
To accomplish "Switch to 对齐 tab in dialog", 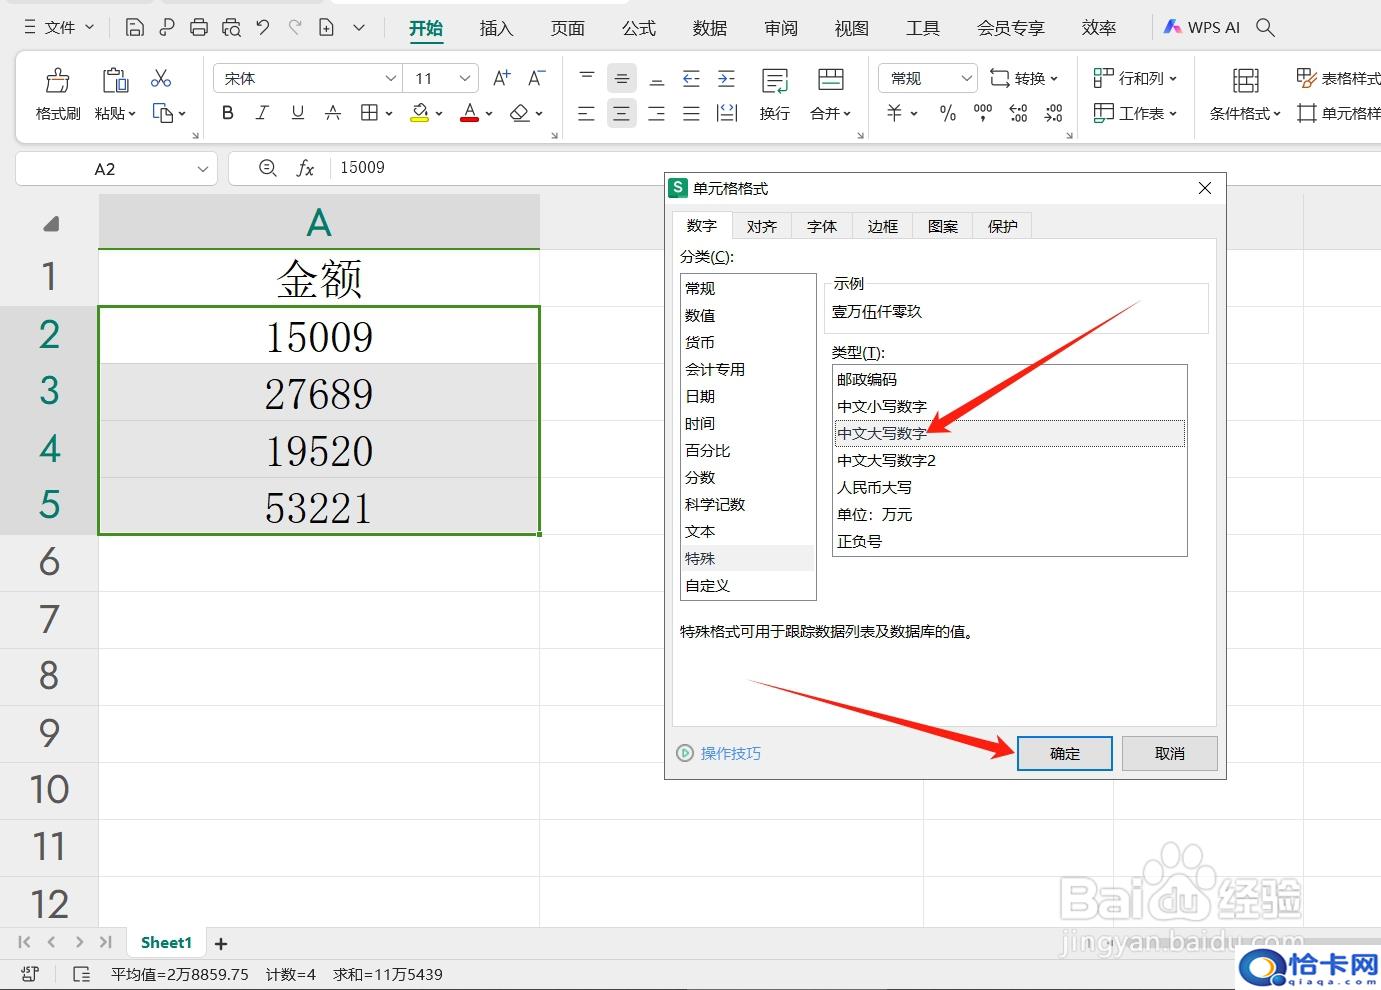I will pos(762,226).
